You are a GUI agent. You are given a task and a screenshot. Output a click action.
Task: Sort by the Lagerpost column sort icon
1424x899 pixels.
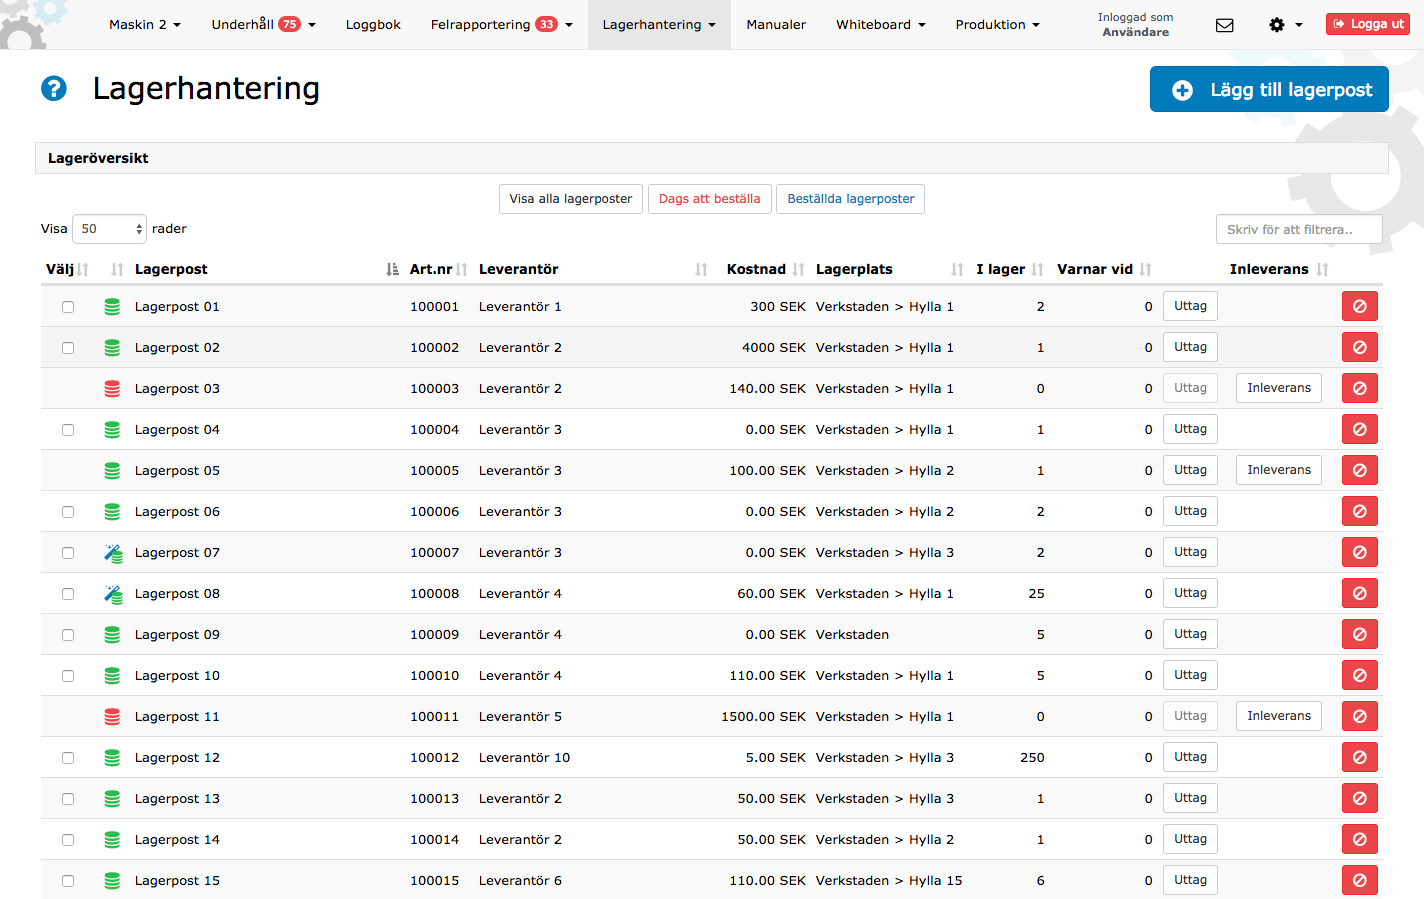[392, 269]
